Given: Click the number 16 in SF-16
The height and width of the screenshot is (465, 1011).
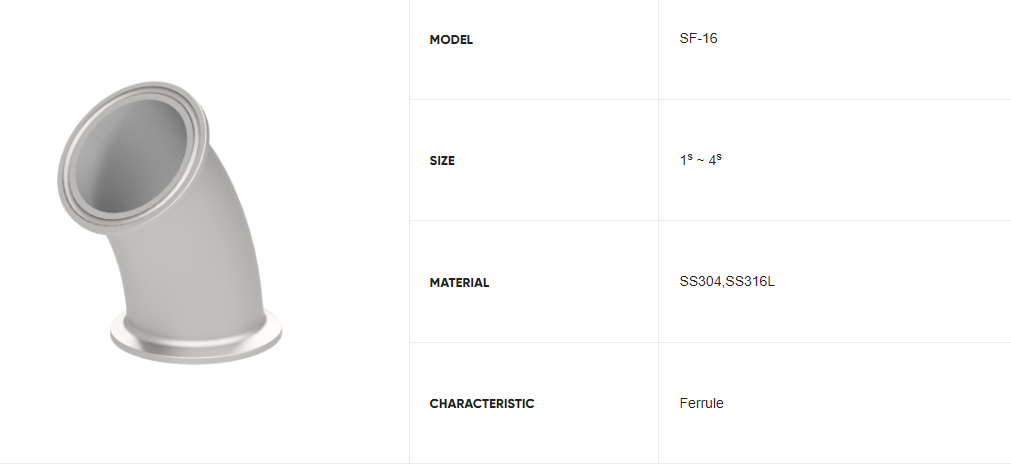Looking at the screenshot, I should pyautogui.click(x=710, y=39).
